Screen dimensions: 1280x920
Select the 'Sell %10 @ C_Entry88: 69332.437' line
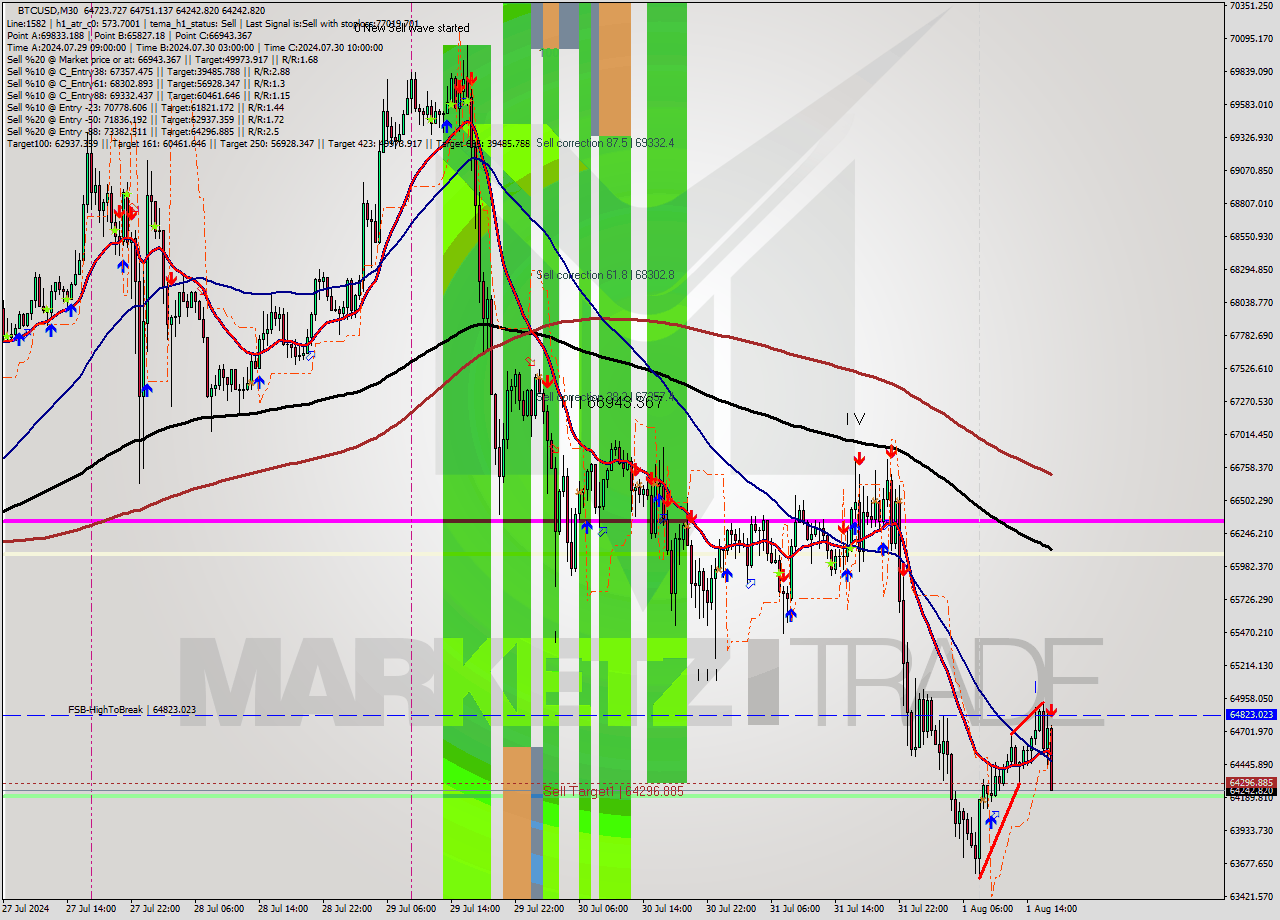148,96
